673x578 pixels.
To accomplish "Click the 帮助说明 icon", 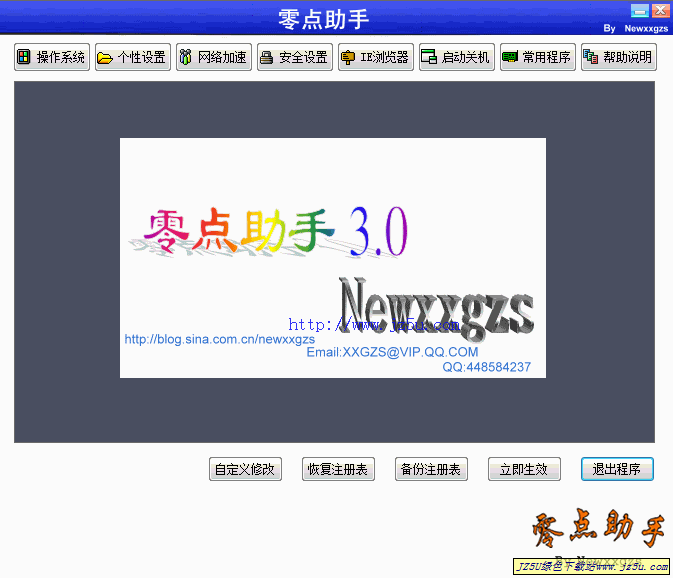I will [591, 57].
